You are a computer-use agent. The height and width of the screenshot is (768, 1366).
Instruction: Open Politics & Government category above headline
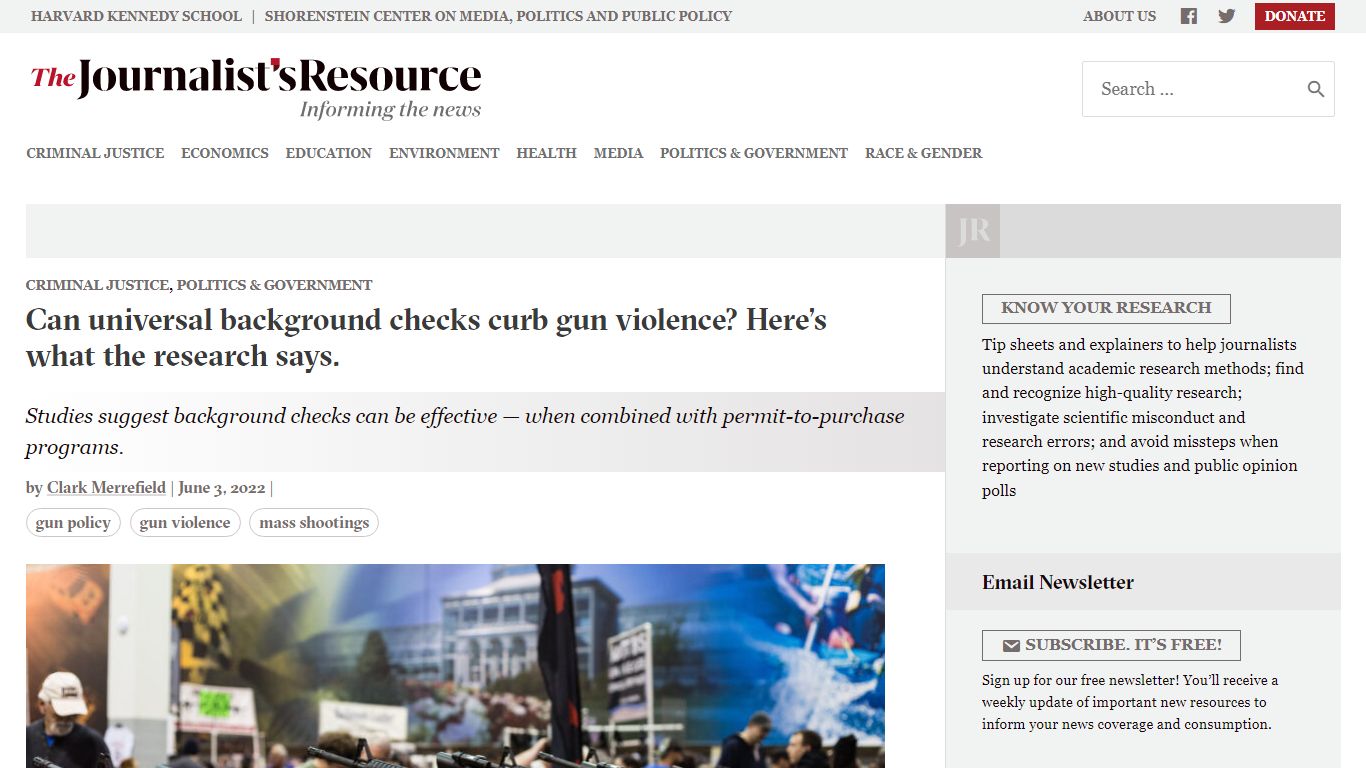(x=275, y=285)
